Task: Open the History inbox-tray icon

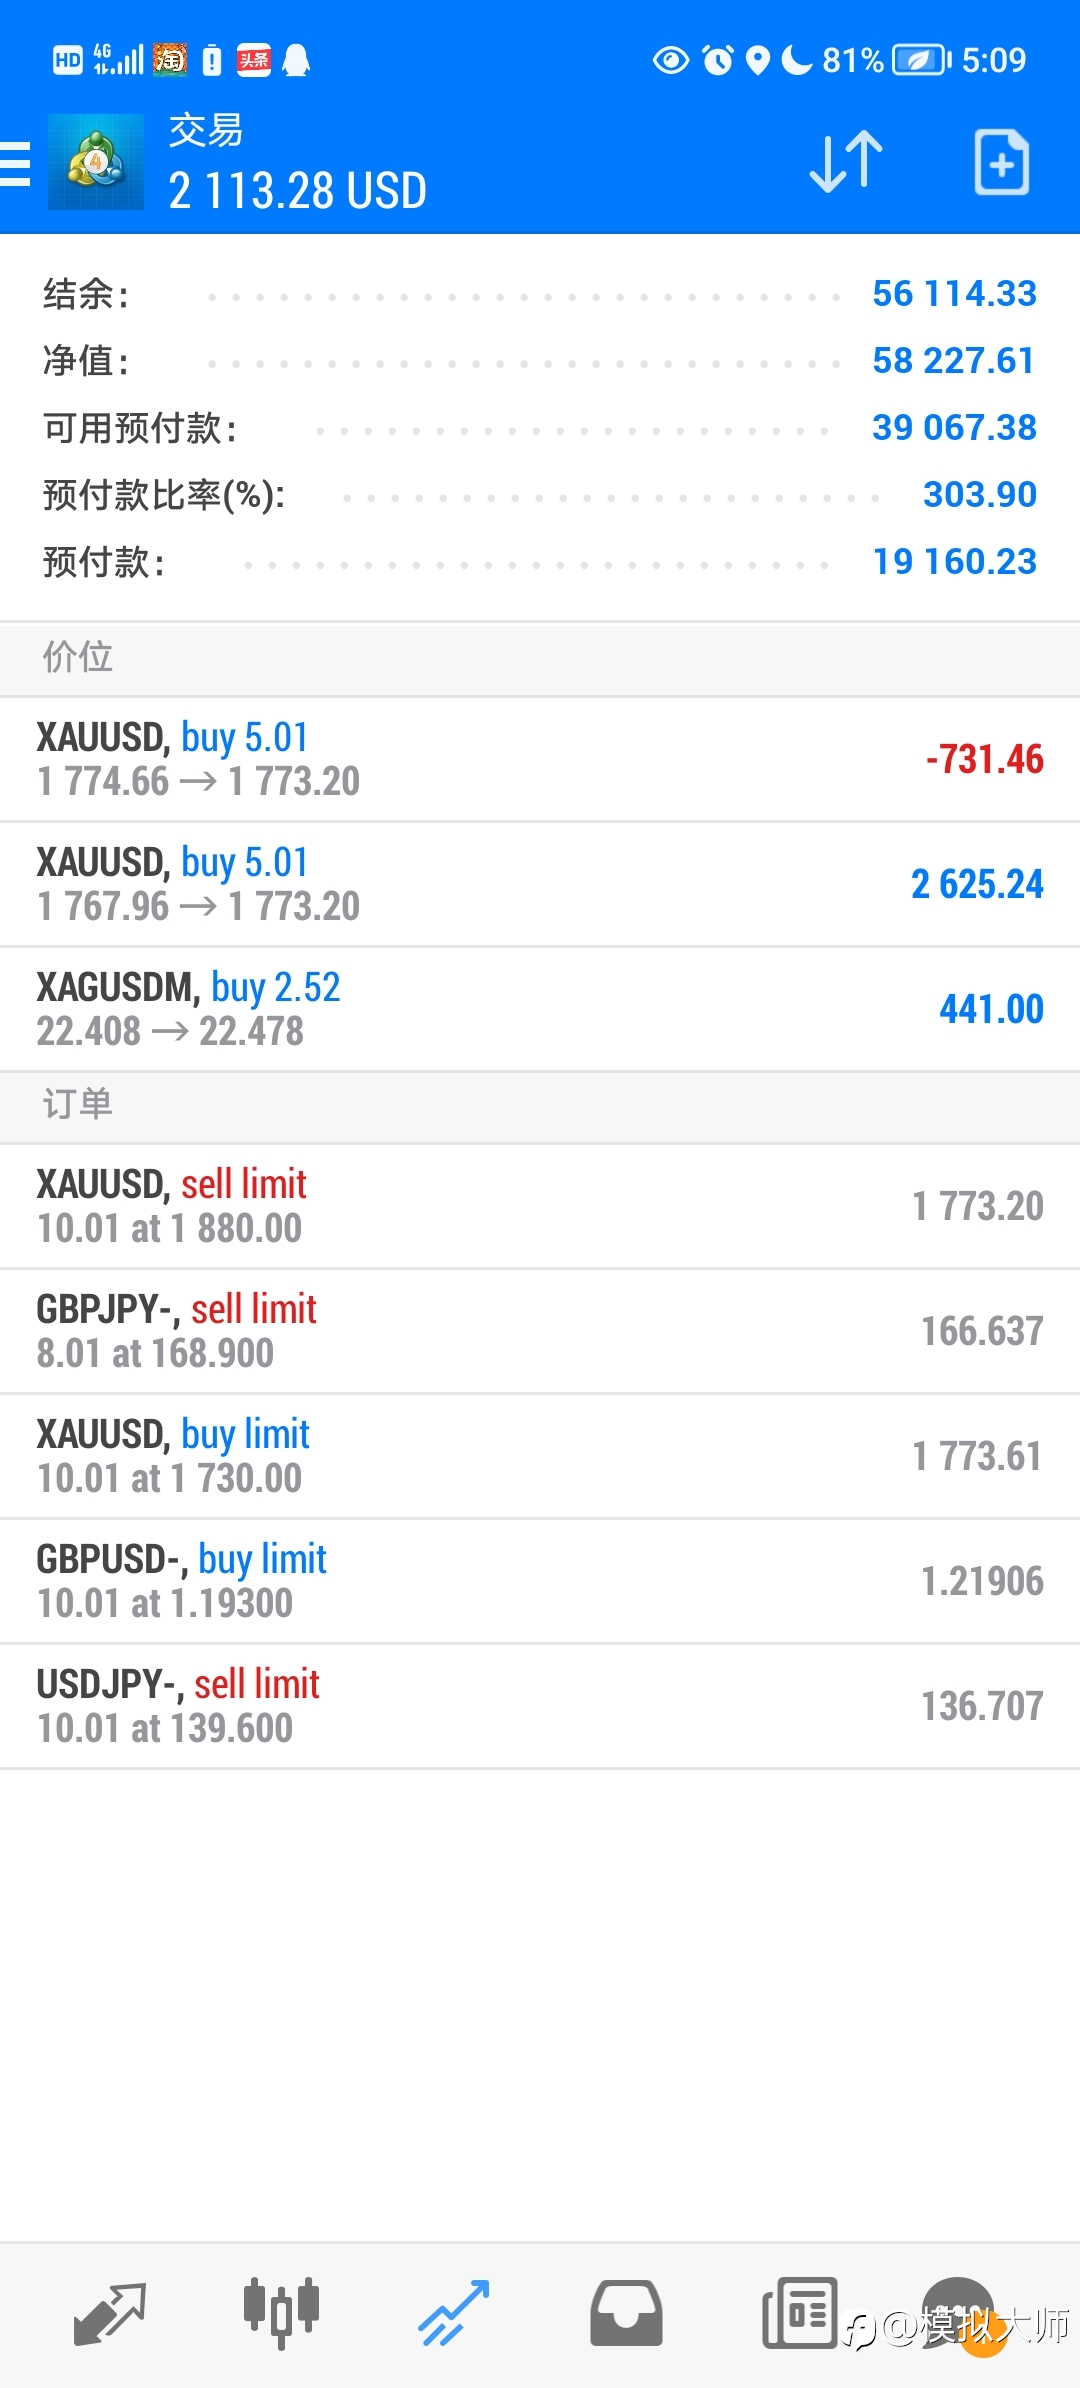Action: pyautogui.click(x=626, y=2314)
